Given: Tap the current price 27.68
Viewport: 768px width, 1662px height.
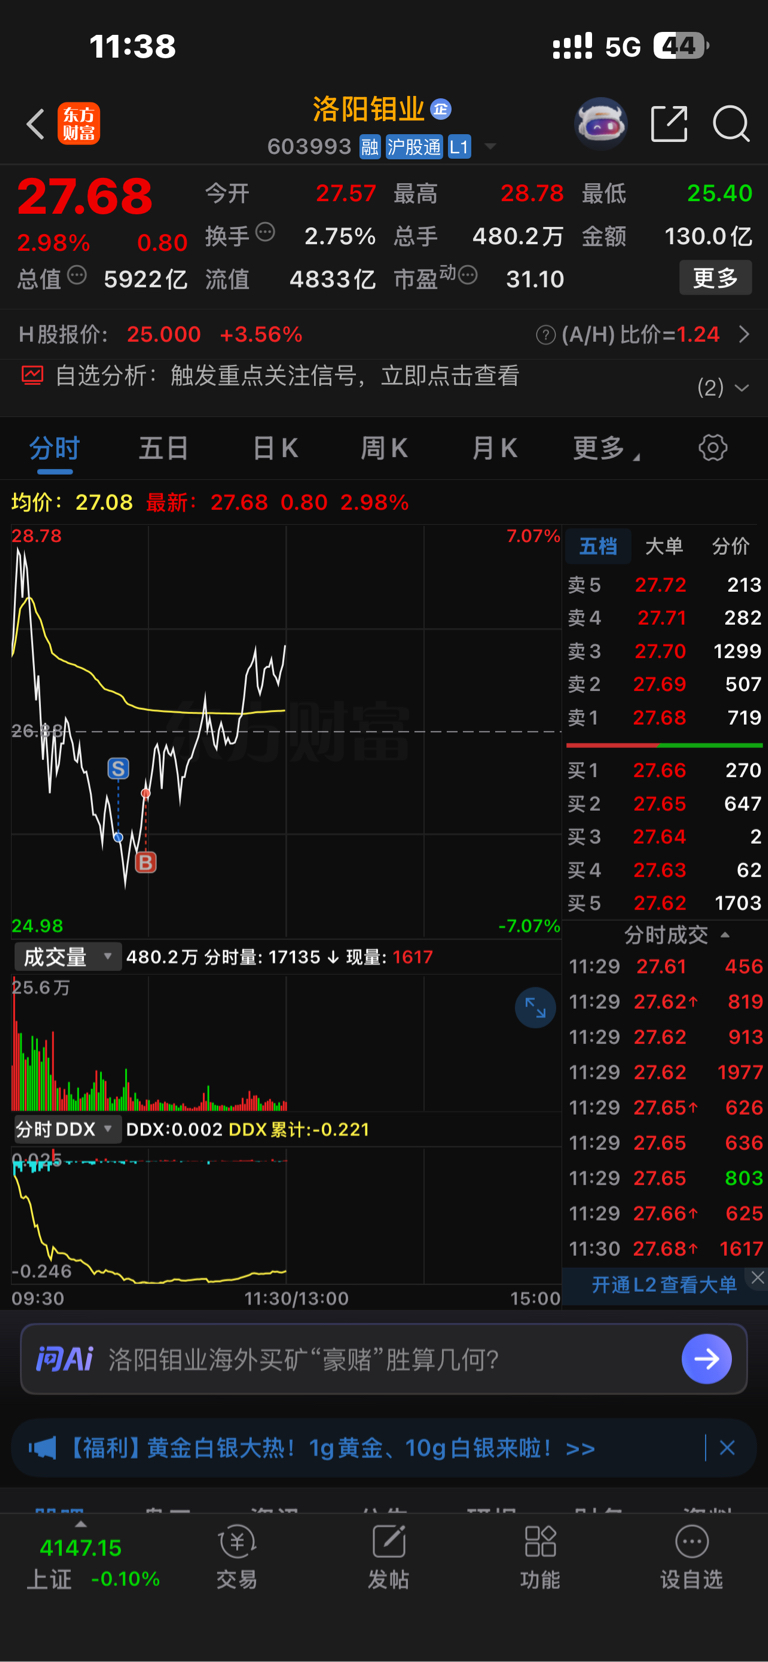Looking at the screenshot, I should (x=85, y=196).
